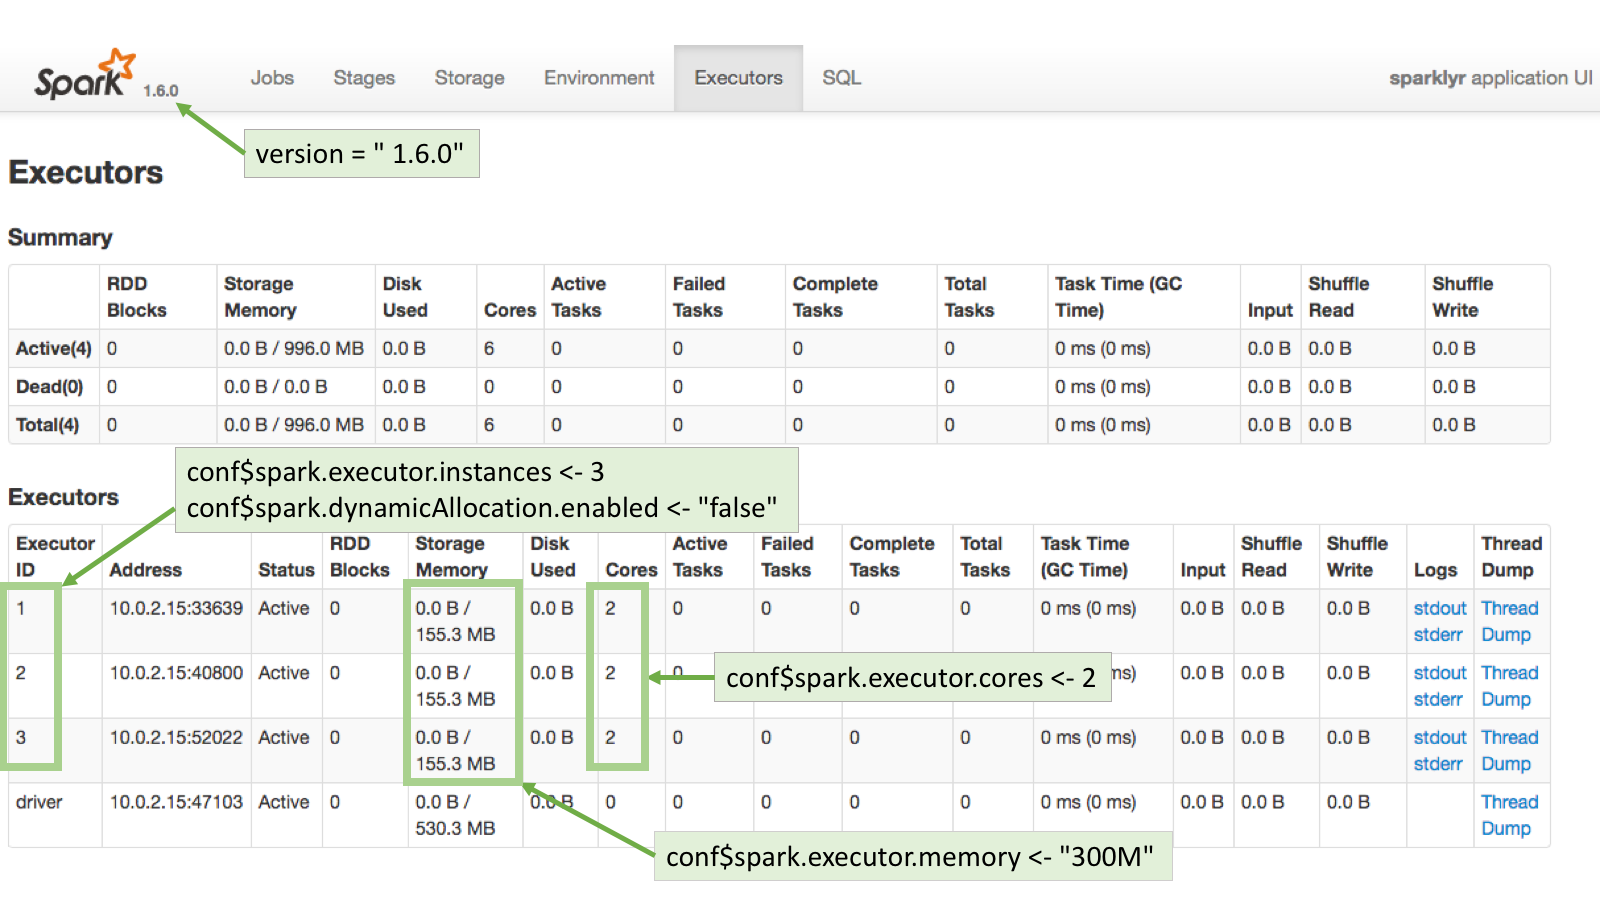Open the Jobs tab
1600x900 pixels.
point(272,78)
